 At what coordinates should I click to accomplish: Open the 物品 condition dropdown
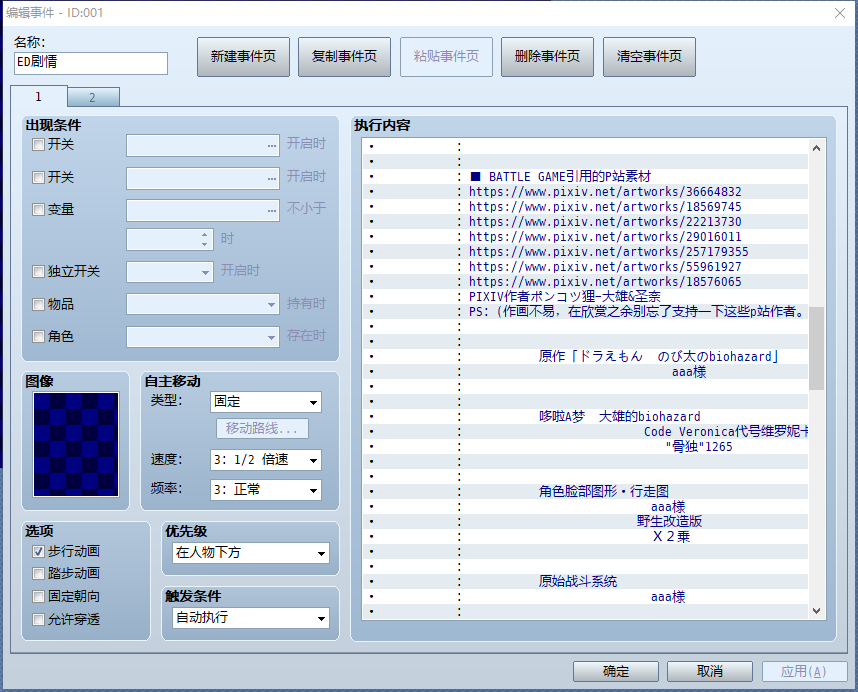coord(202,304)
